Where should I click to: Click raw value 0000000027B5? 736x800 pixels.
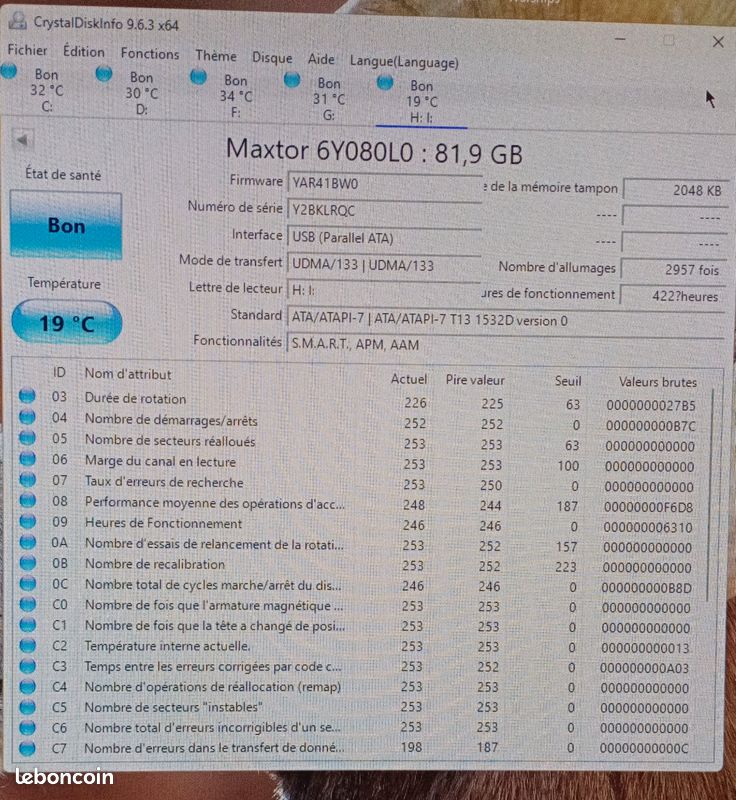point(651,406)
